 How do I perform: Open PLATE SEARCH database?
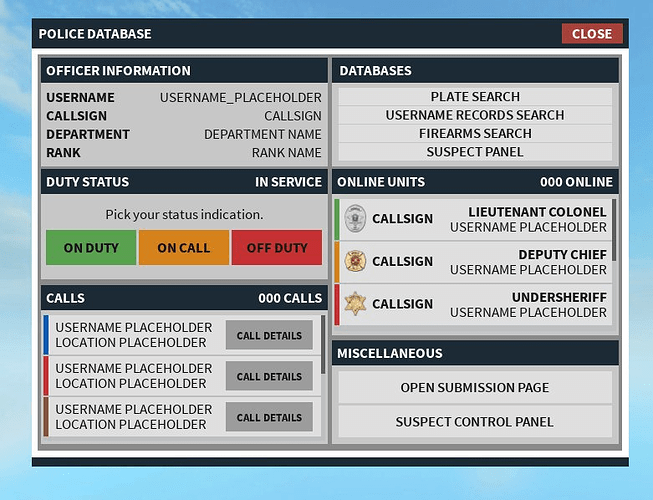coord(475,97)
